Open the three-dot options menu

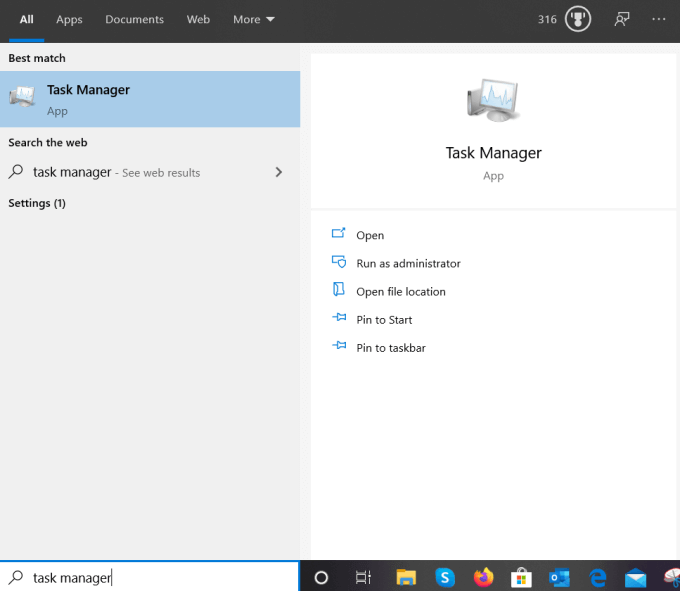coord(658,19)
